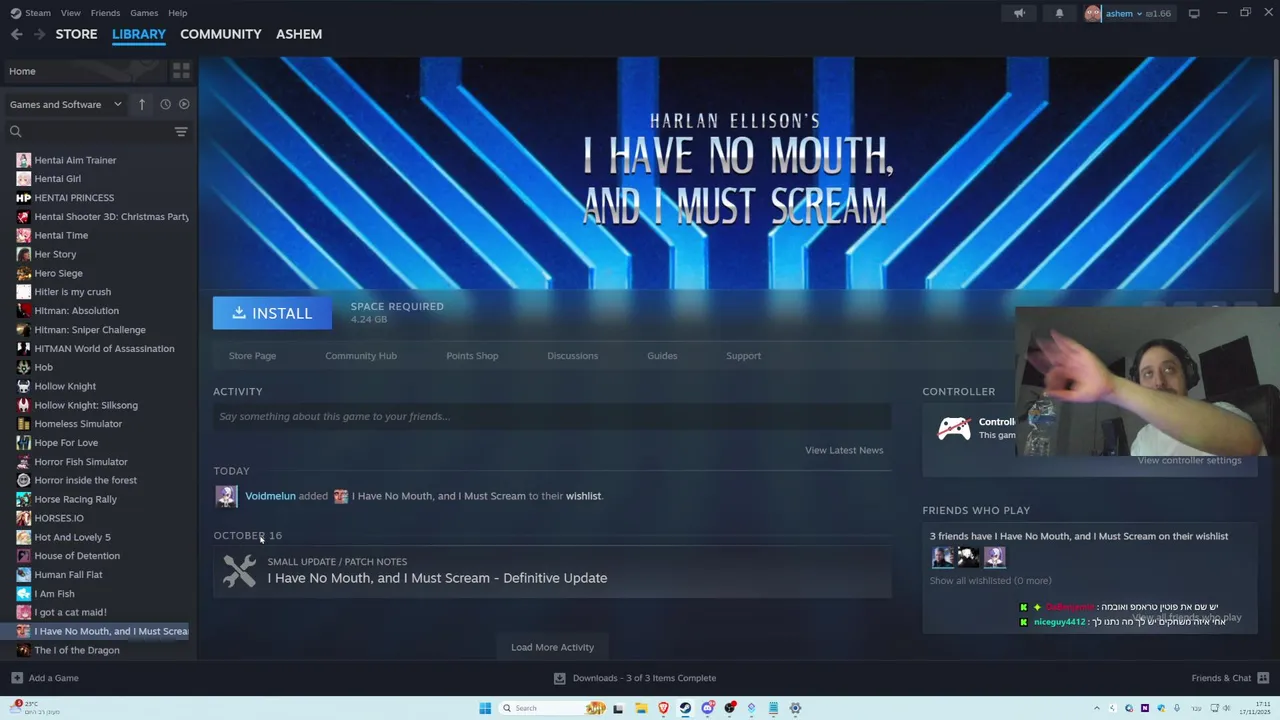
Task: Toggle sort by recent activity clock icon
Action: point(165,104)
